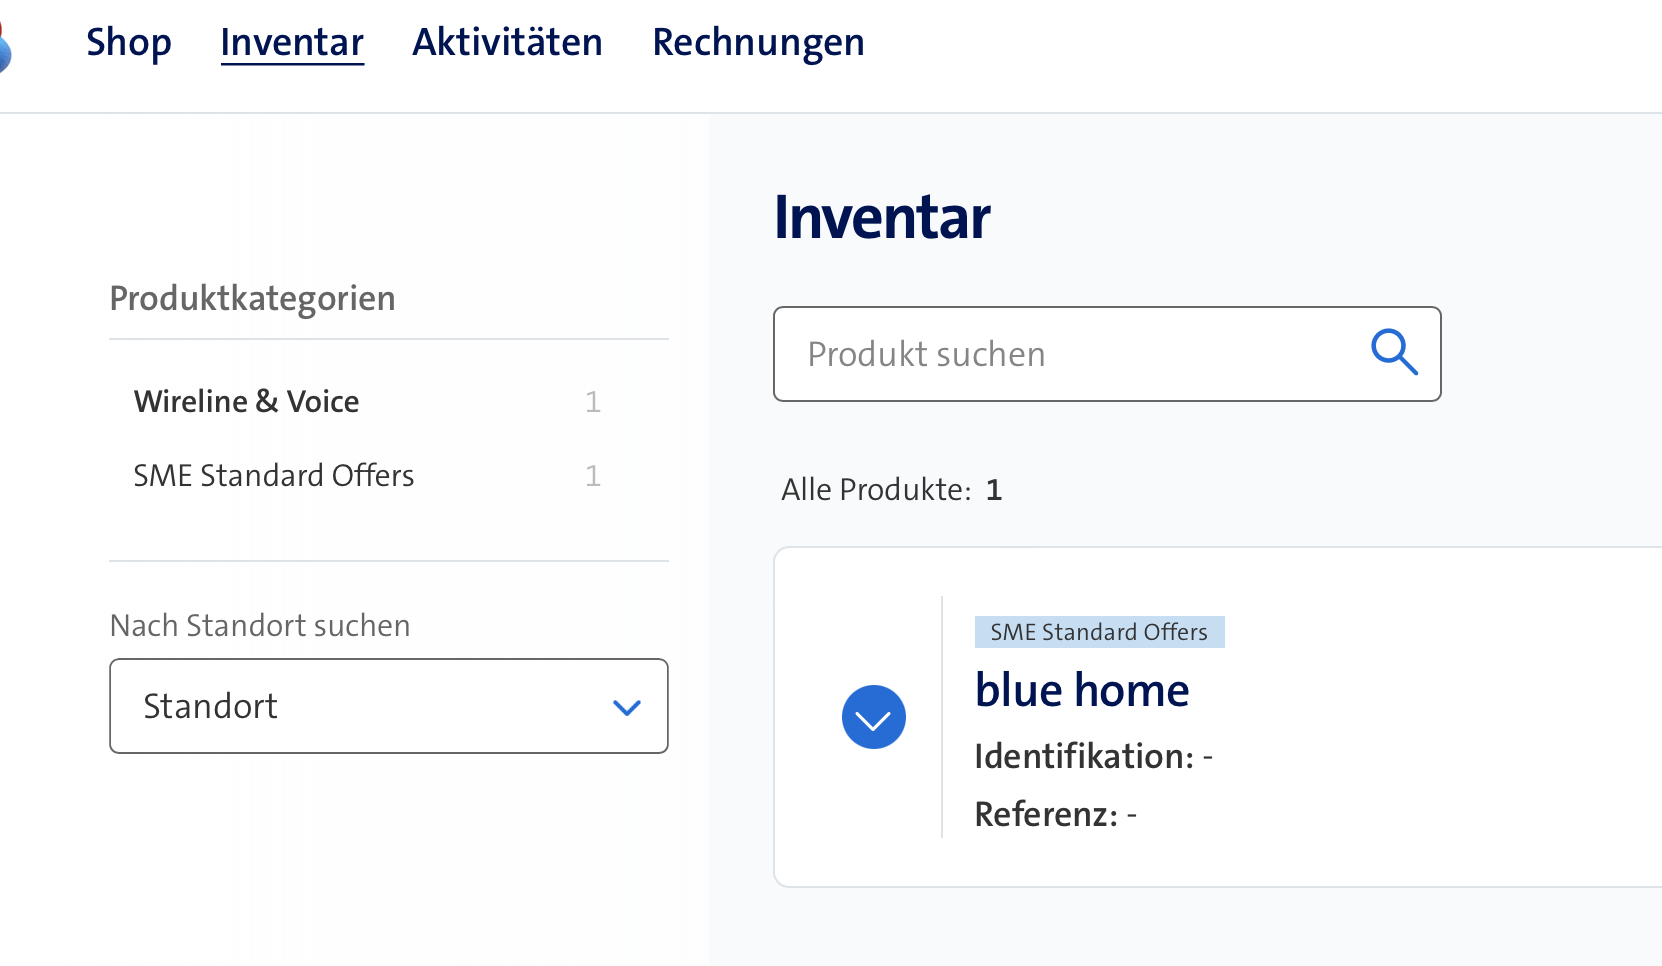Click the SME Standard Offers tag badge
1662x966 pixels.
1099,632
